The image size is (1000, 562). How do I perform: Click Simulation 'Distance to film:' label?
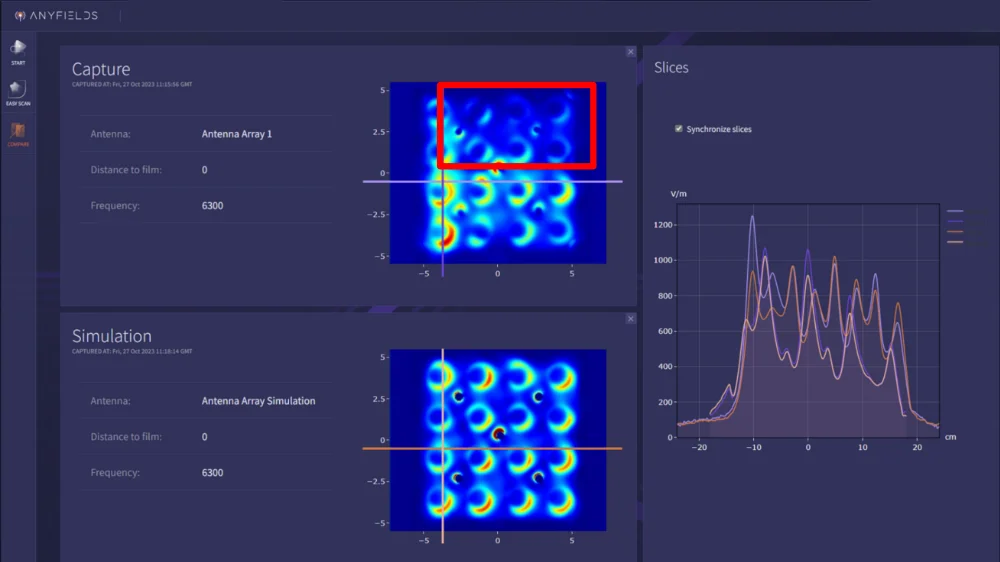point(126,437)
